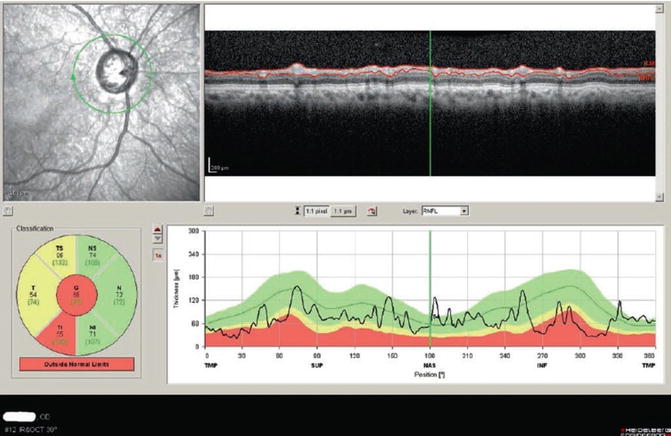
Task: Click the red up arrow beside thickness graph
Action: point(157,230)
